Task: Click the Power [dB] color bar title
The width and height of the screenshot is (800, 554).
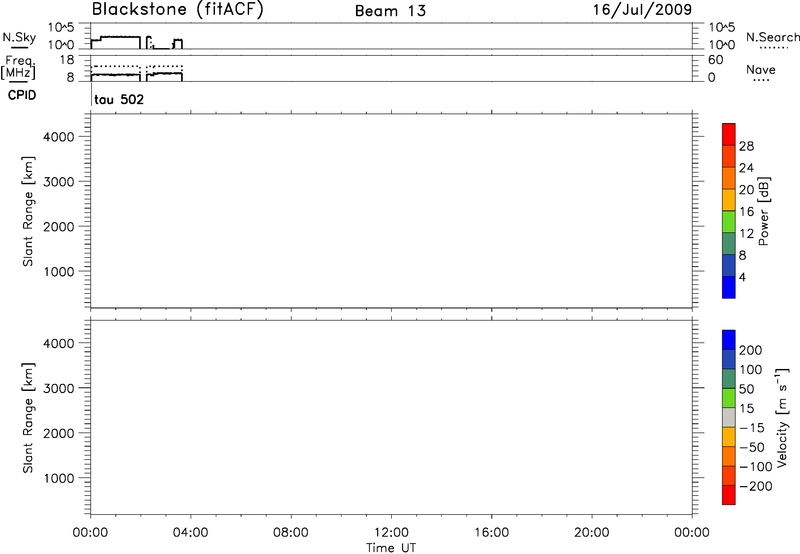Action: pyautogui.click(x=764, y=211)
